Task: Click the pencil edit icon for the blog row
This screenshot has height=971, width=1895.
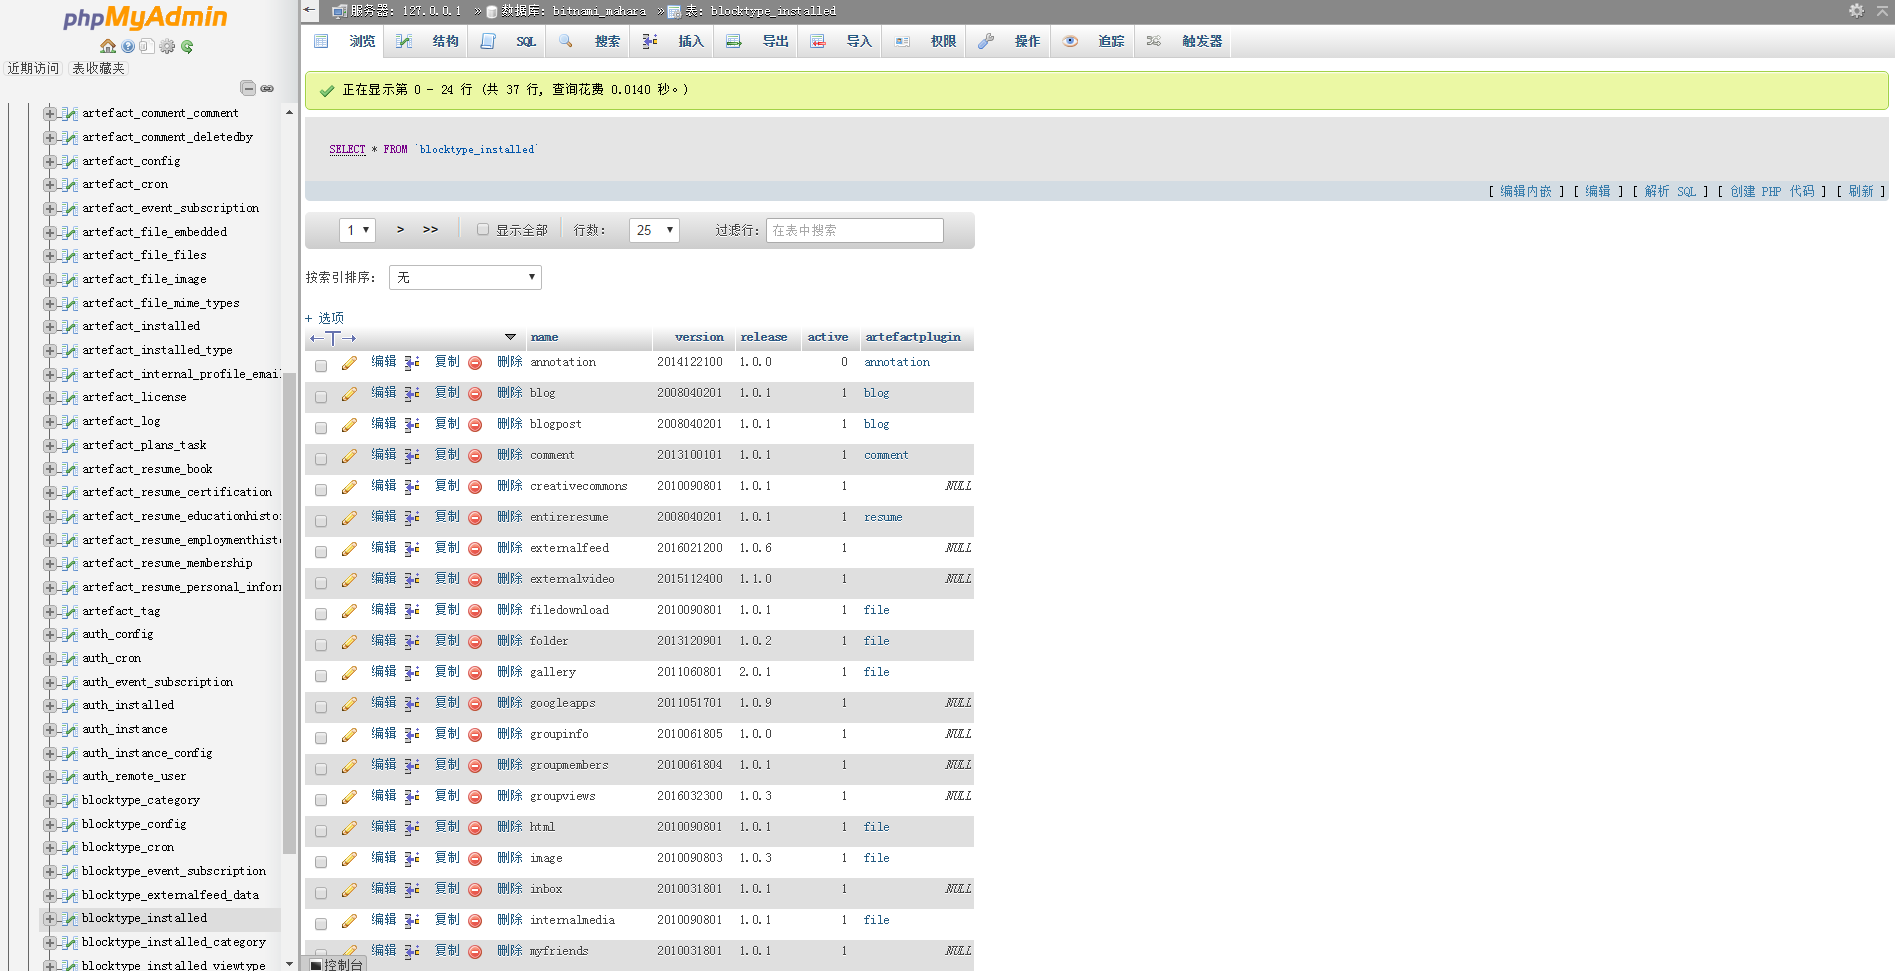Action: tap(349, 394)
